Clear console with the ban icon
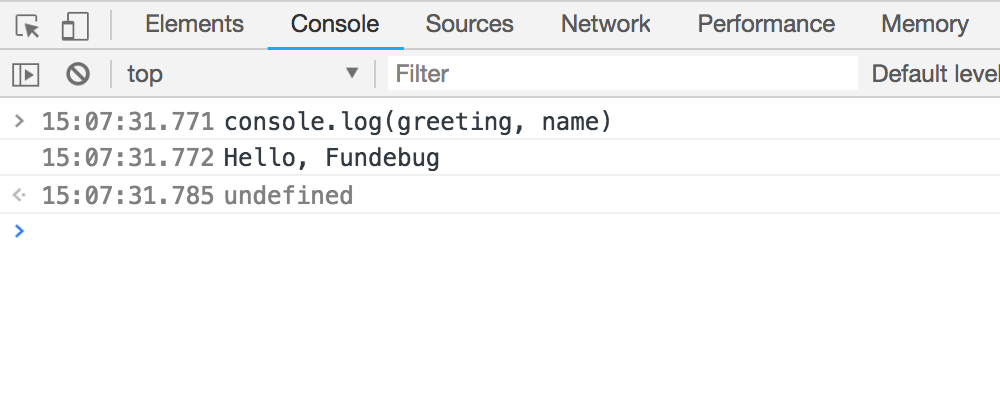The image size is (1000, 412). 78,73
